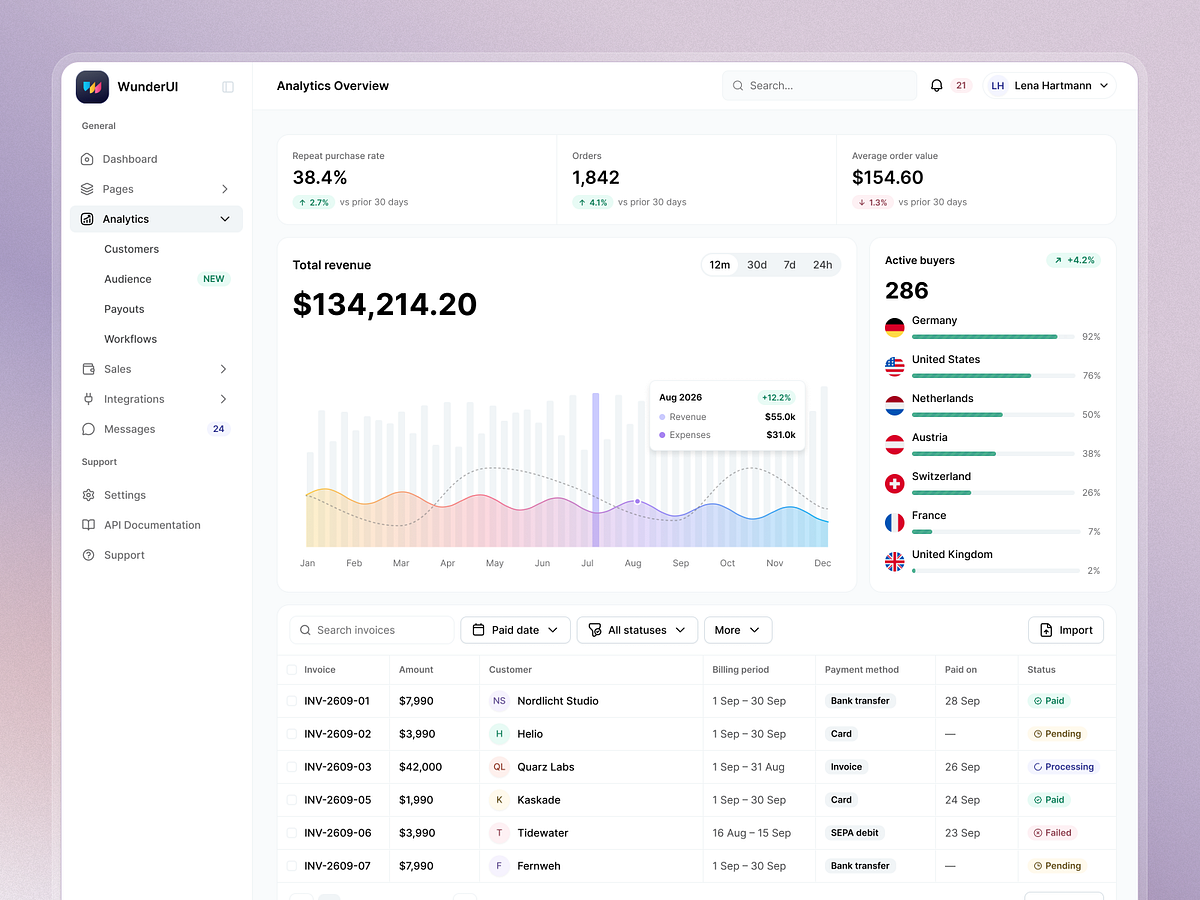The image size is (1200, 900).
Task: Switch to the 30d time range
Action: [x=757, y=265]
